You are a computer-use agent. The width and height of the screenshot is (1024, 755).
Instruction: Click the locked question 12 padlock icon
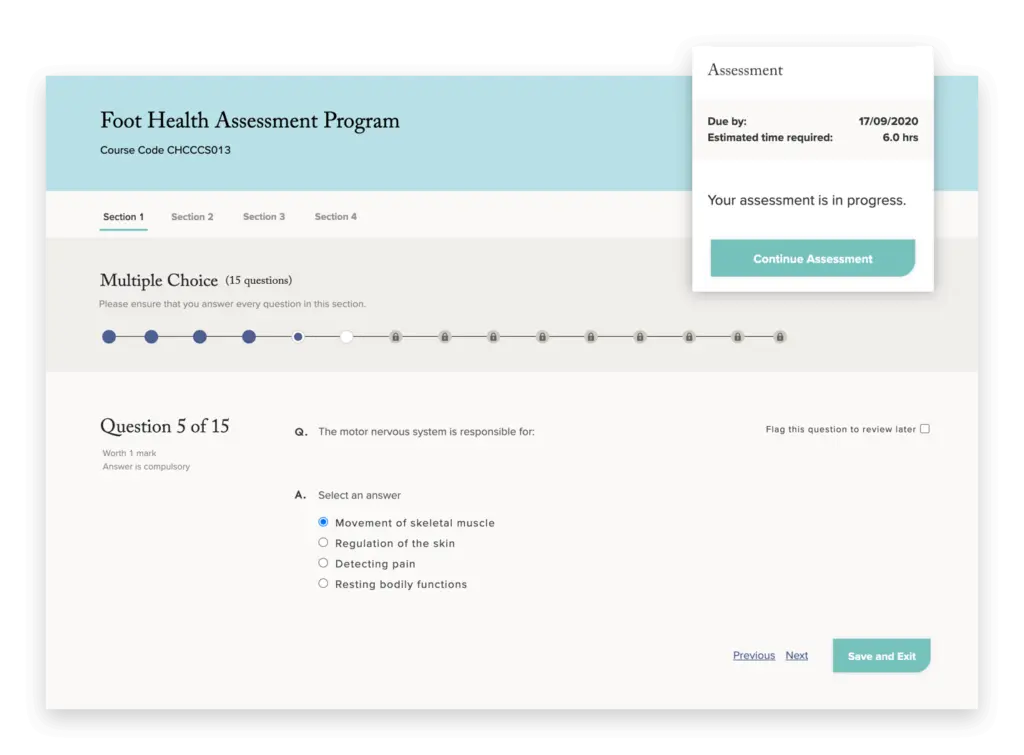(640, 337)
